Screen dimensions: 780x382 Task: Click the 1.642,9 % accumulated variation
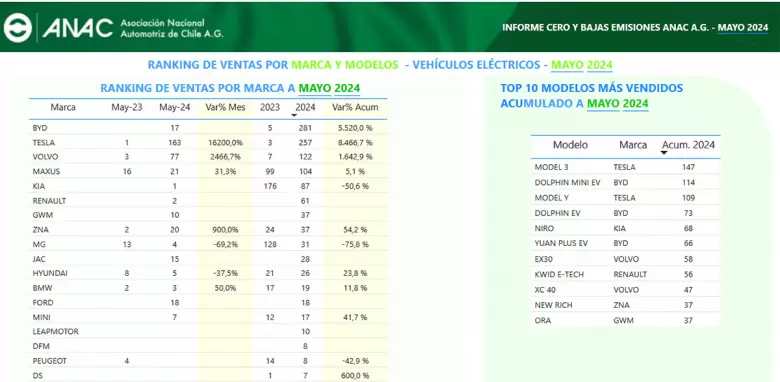click(x=355, y=157)
